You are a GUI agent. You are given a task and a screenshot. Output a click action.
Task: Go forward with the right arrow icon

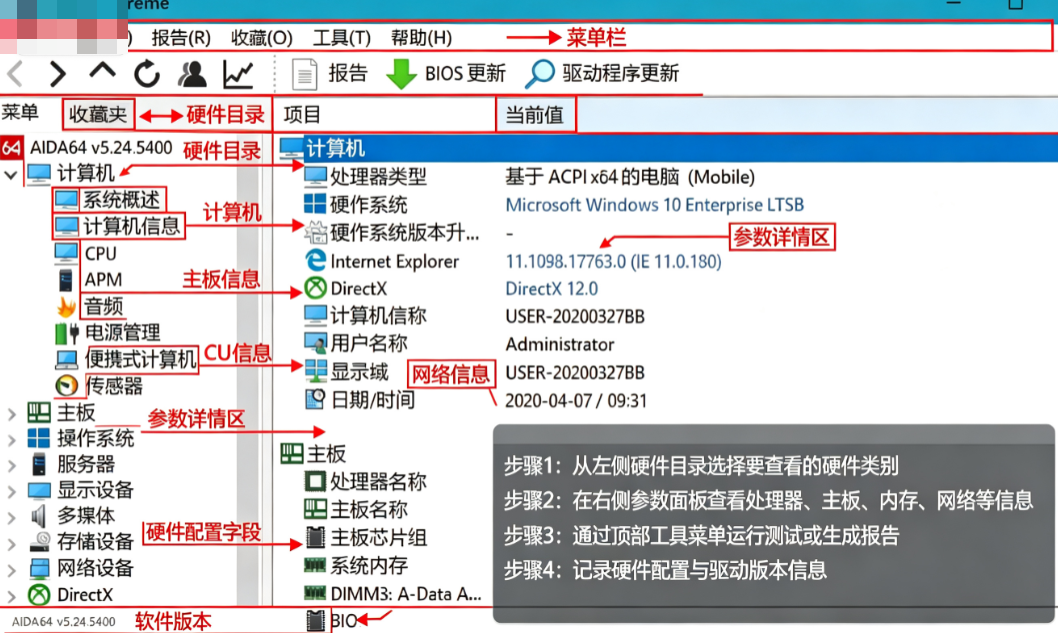pyautogui.click(x=58, y=74)
